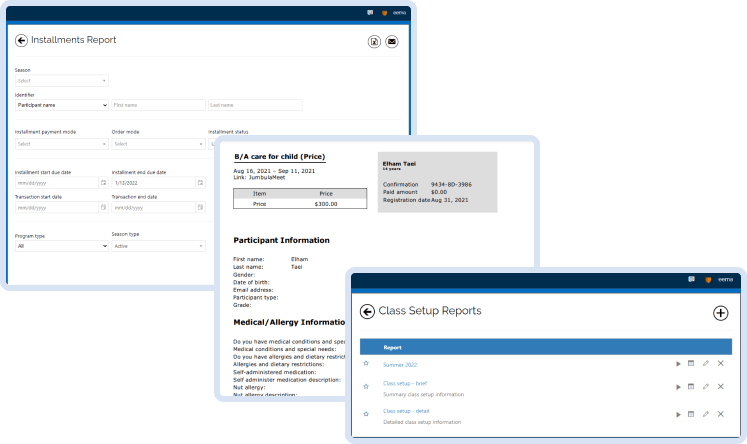This screenshot has height=444, width=747.
Task: Add new report with plus icon
Action: point(720,313)
